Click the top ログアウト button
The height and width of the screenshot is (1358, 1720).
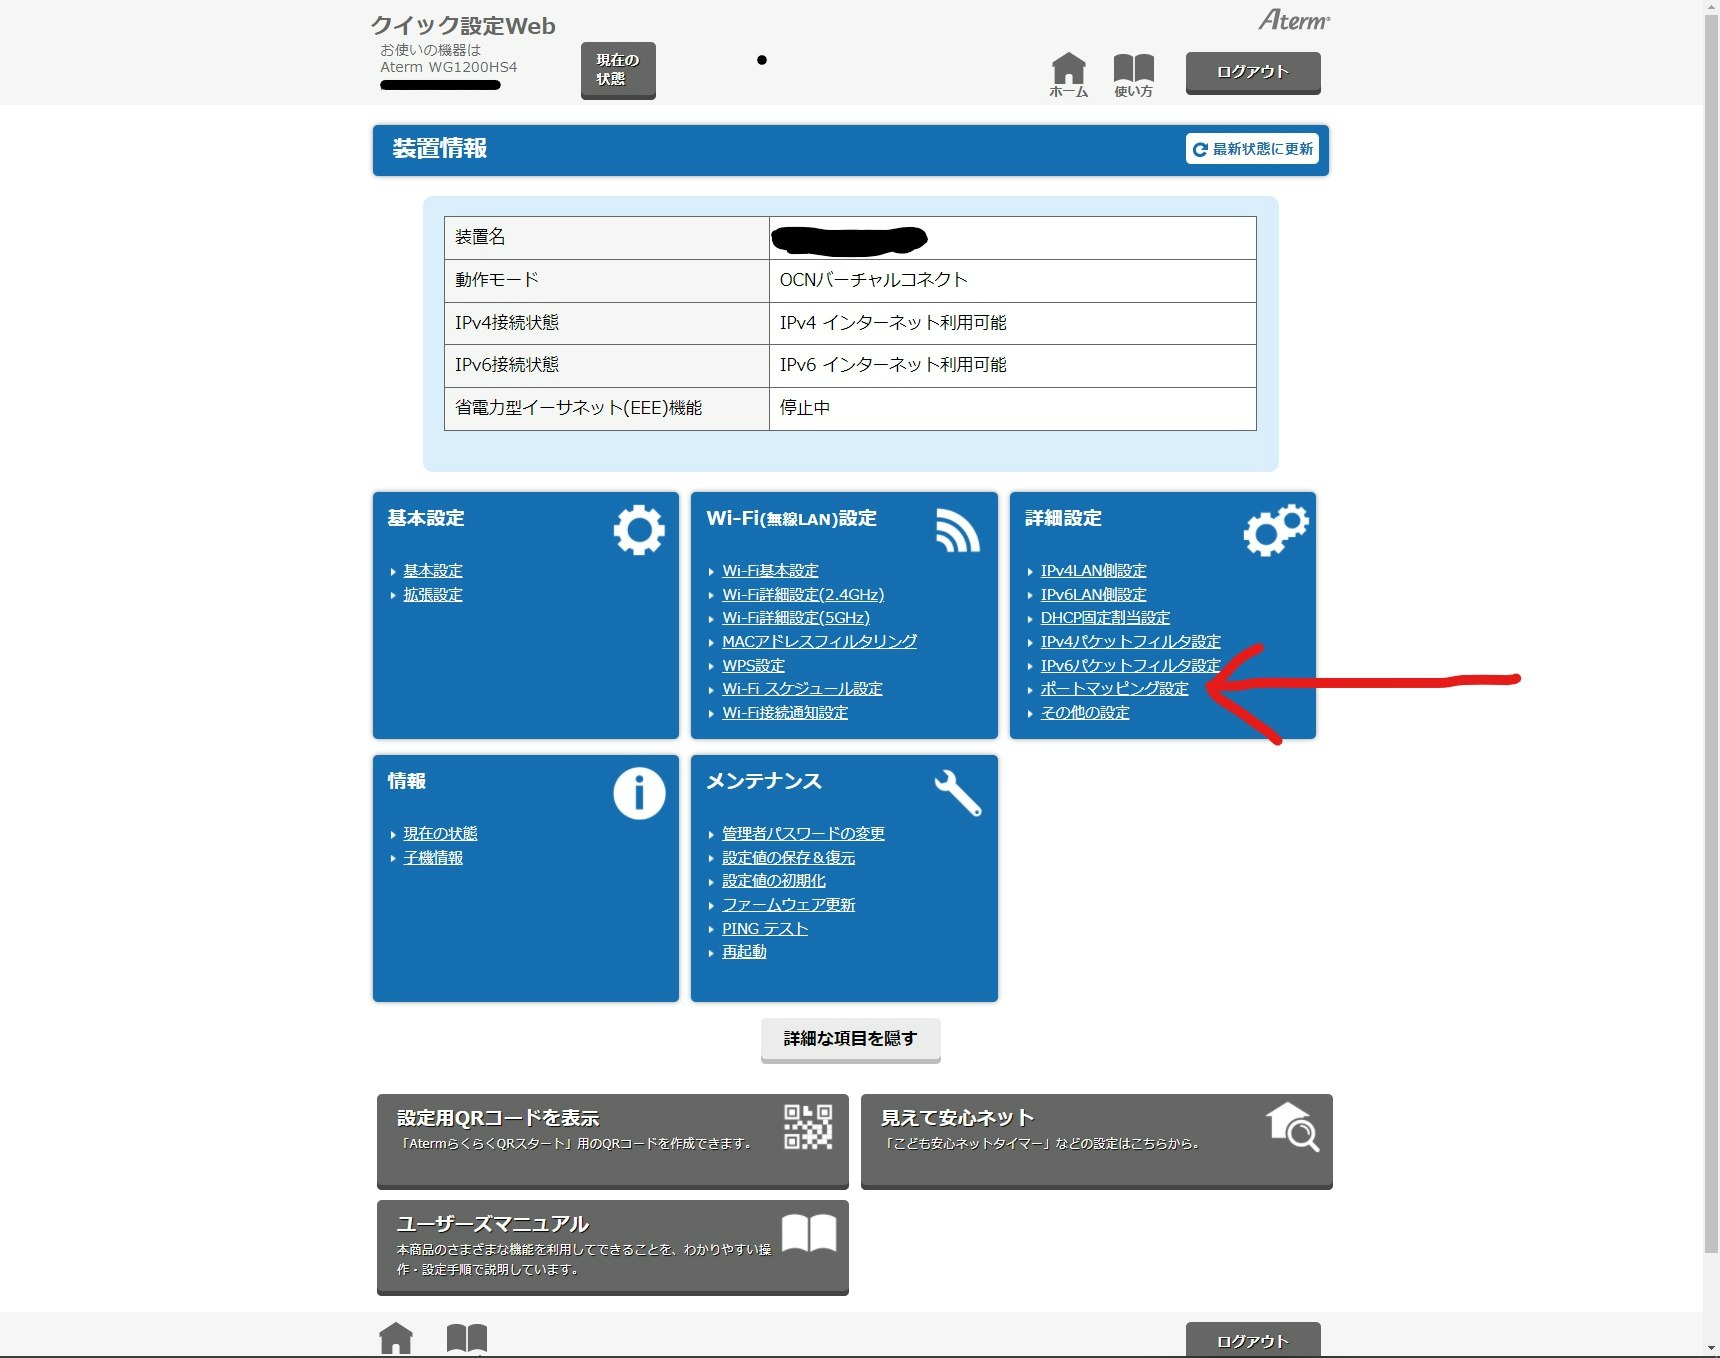point(1253,73)
